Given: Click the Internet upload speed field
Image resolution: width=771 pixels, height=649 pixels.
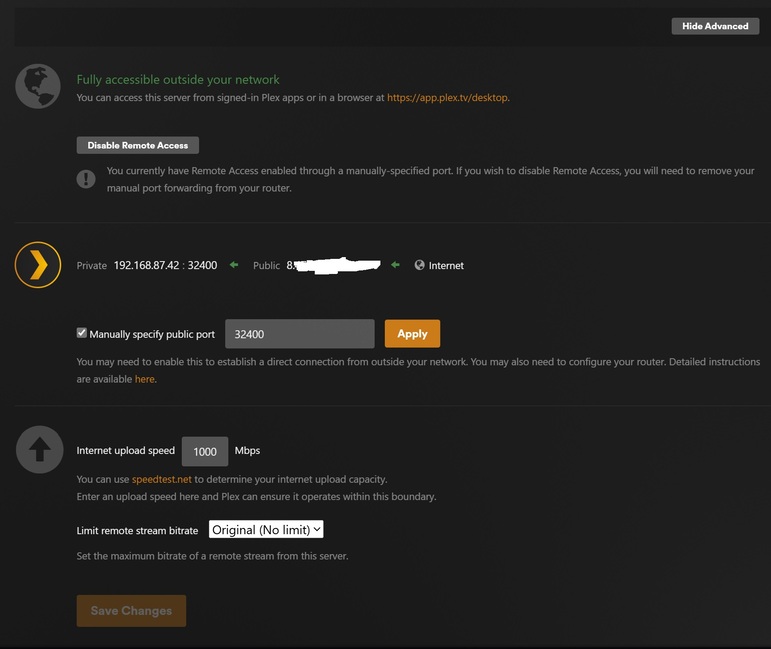Looking at the screenshot, I should pyautogui.click(x=205, y=451).
